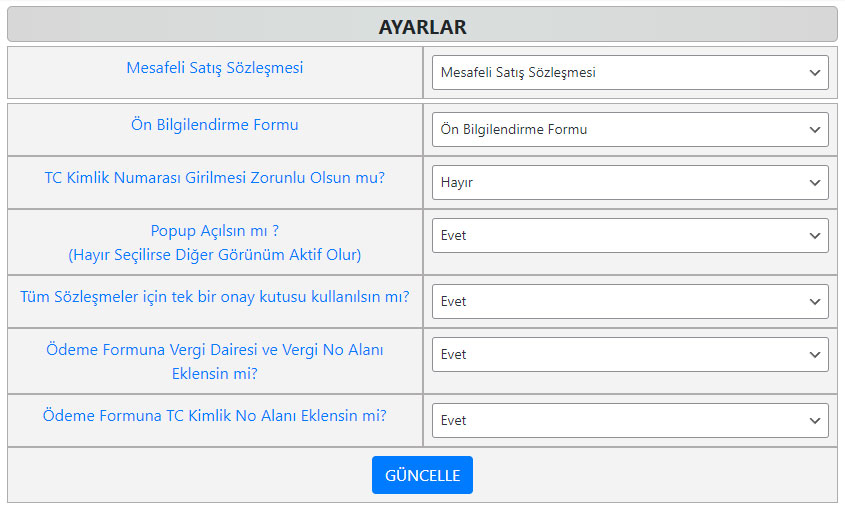
Task: Click the Popup Açılsın mı label text
Action: (214, 231)
